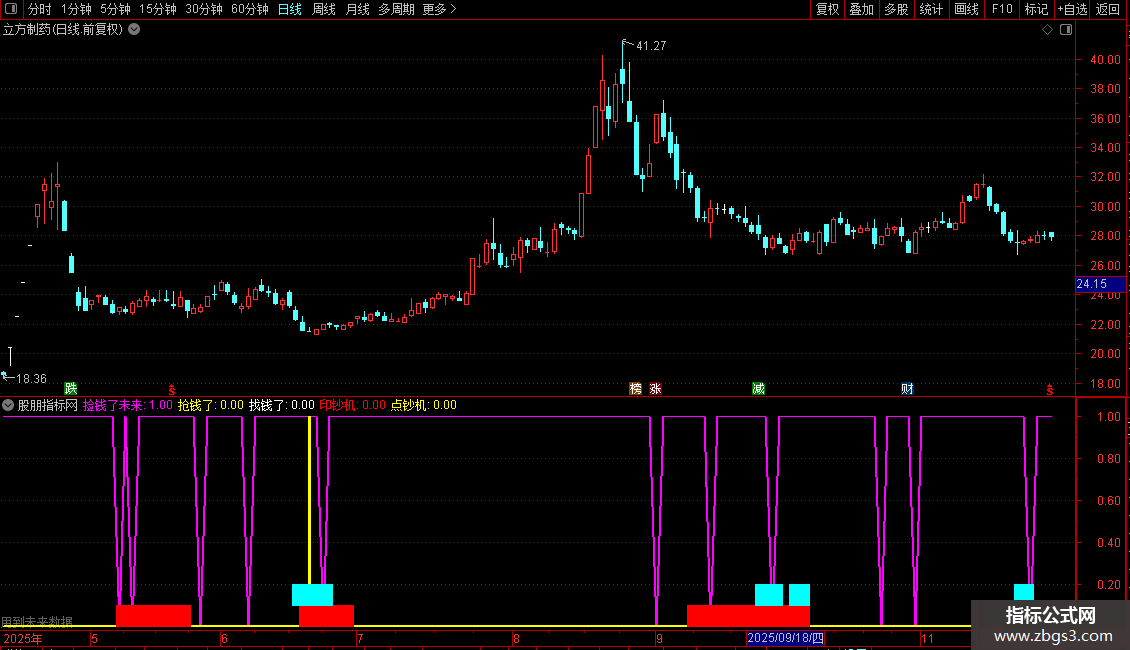Screen dimensions: 1130x650
Task: Switch to 分时 intraday view
Action: pyautogui.click(x=40, y=9)
